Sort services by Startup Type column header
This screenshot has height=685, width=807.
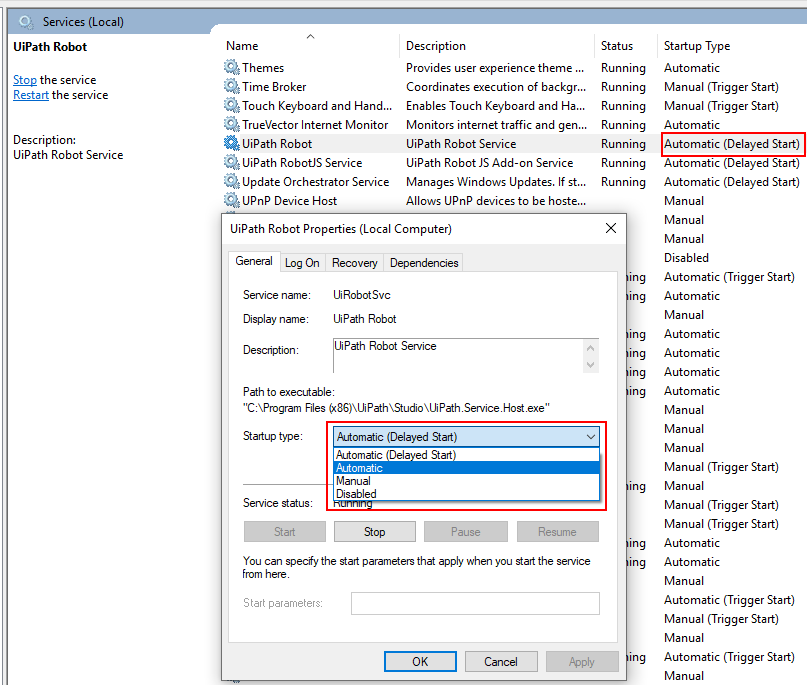point(732,45)
